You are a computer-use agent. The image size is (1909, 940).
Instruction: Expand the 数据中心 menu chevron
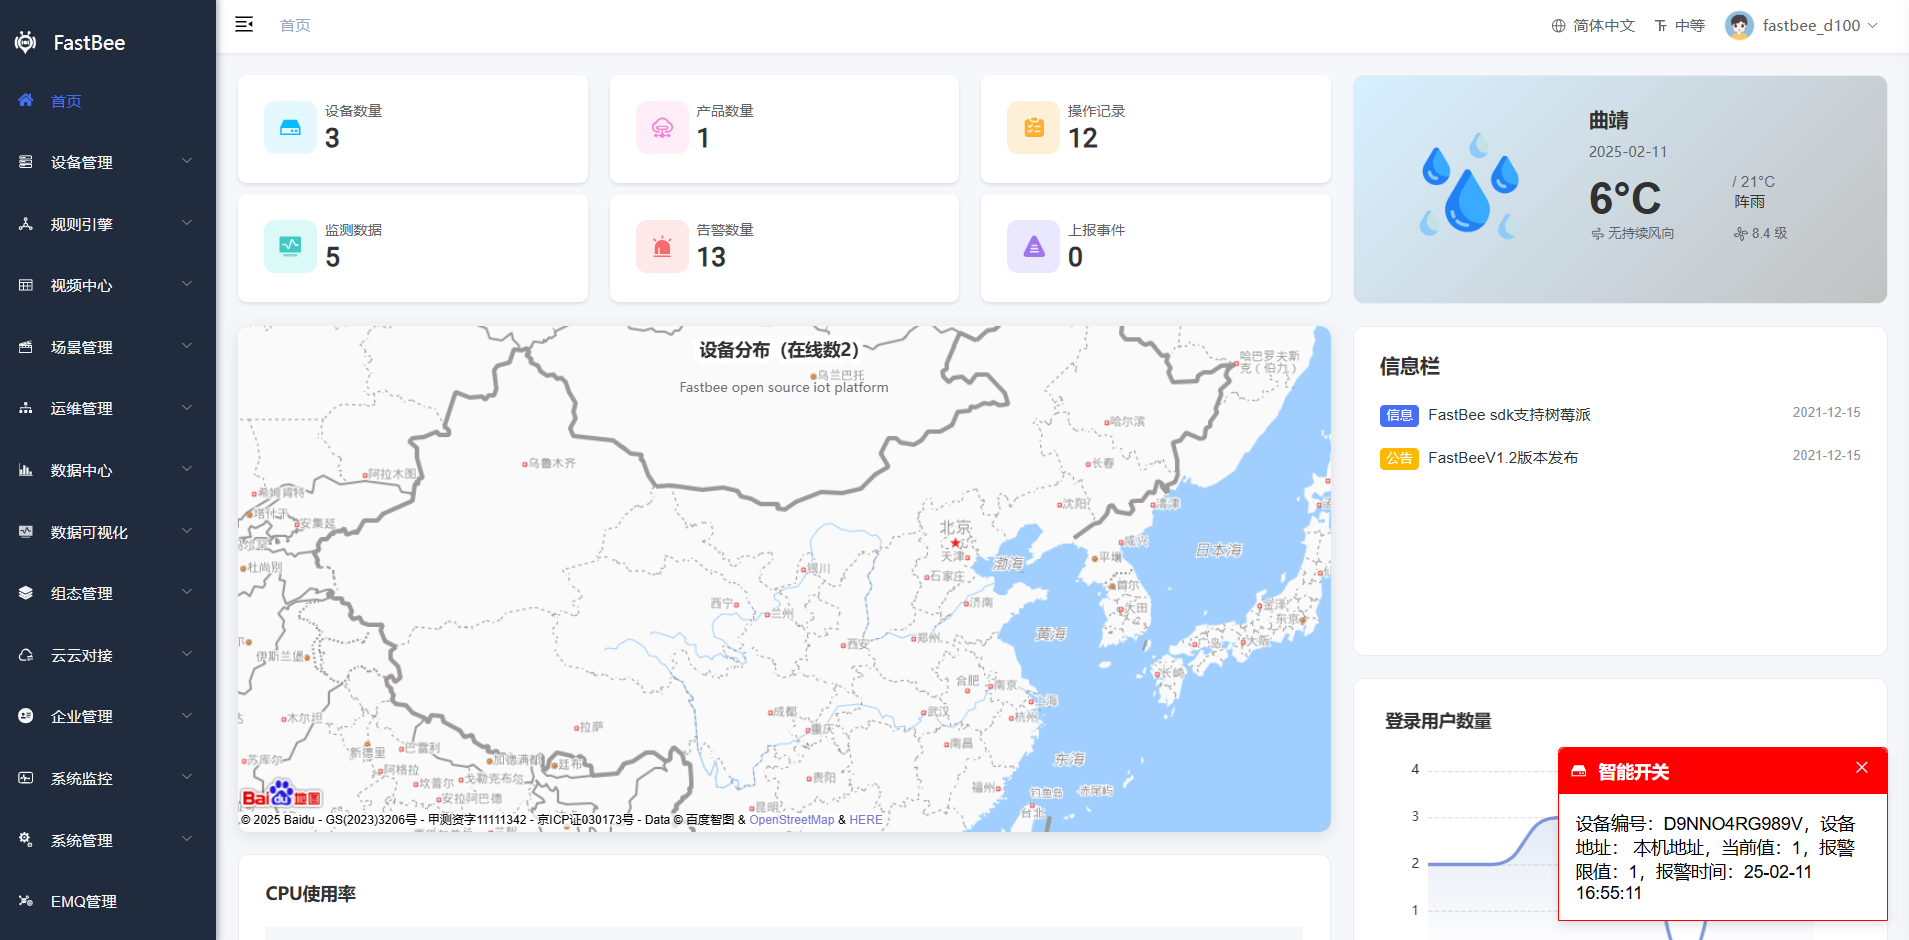[187, 469]
